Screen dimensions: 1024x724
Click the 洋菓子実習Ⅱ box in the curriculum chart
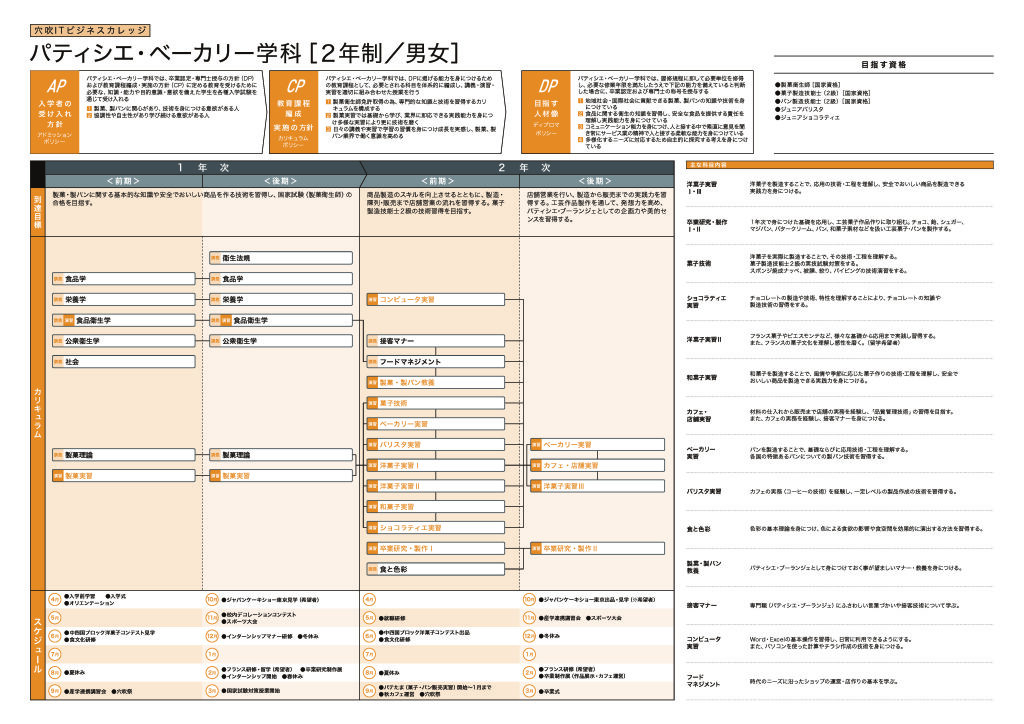(x=436, y=486)
